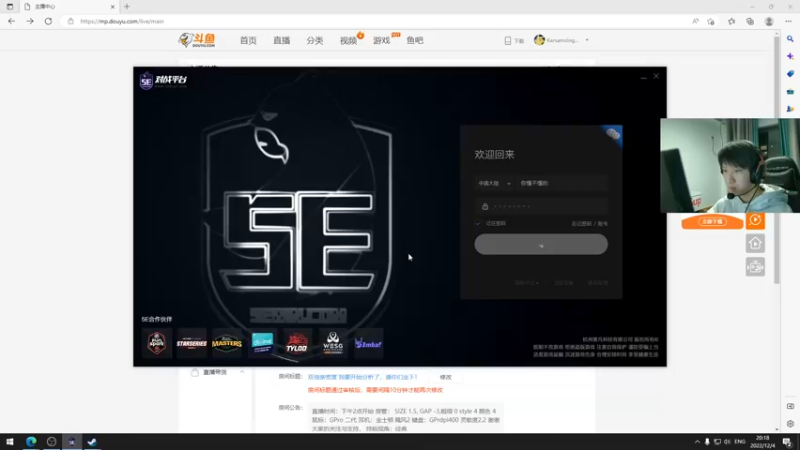Image resolution: width=800 pixels, height=450 pixels.
Task: Open Steam from the taskbar
Action: 92,442
